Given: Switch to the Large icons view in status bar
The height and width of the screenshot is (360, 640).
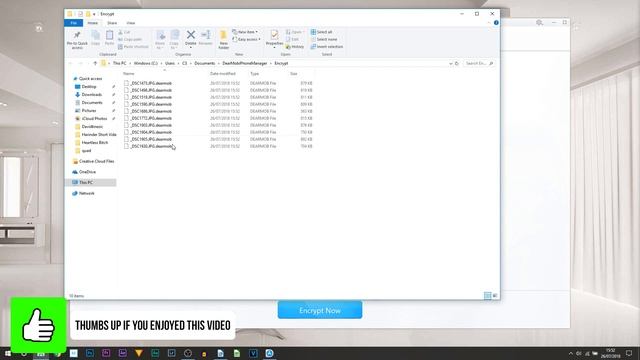Looking at the screenshot, I should click(x=495, y=296).
